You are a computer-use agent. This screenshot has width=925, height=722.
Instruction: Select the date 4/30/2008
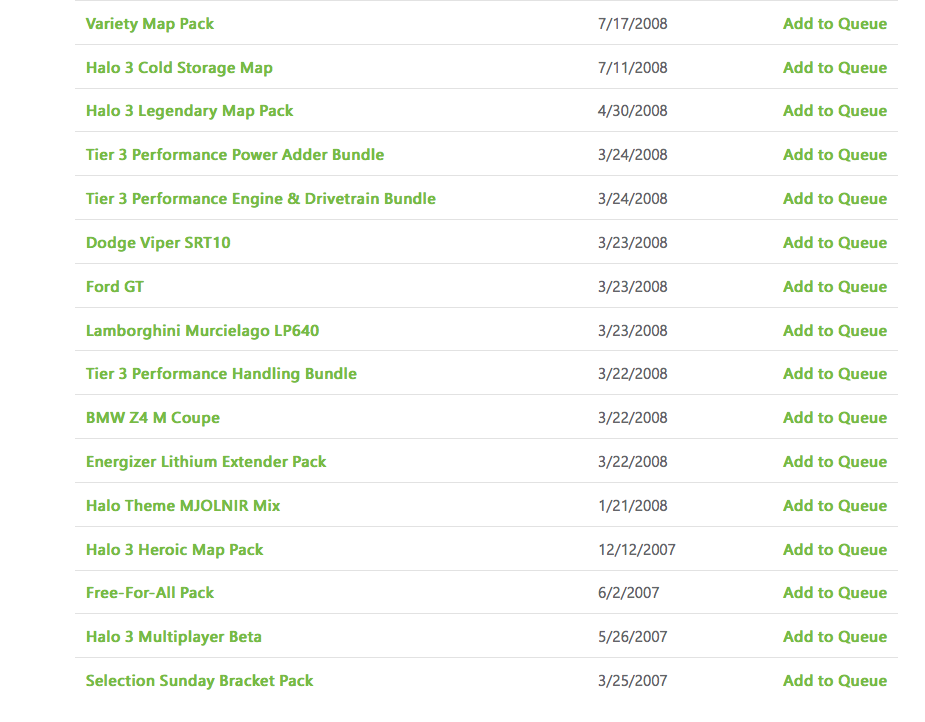point(632,111)
